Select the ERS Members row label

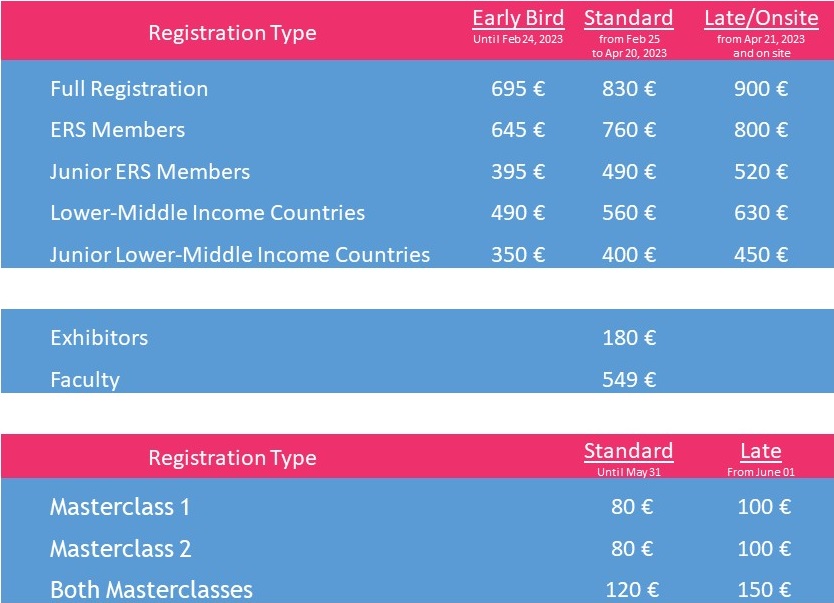(x=118, y=130)
